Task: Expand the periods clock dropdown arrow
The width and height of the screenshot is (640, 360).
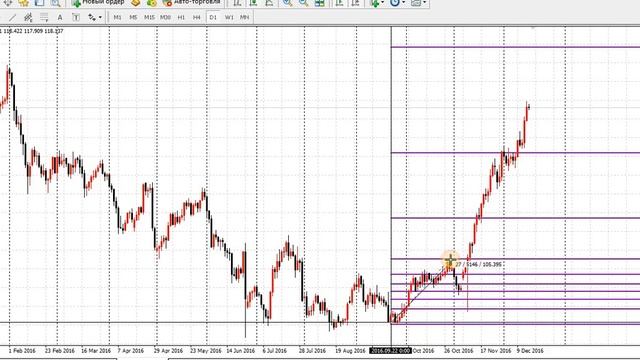Action: [x=403, y=3]
